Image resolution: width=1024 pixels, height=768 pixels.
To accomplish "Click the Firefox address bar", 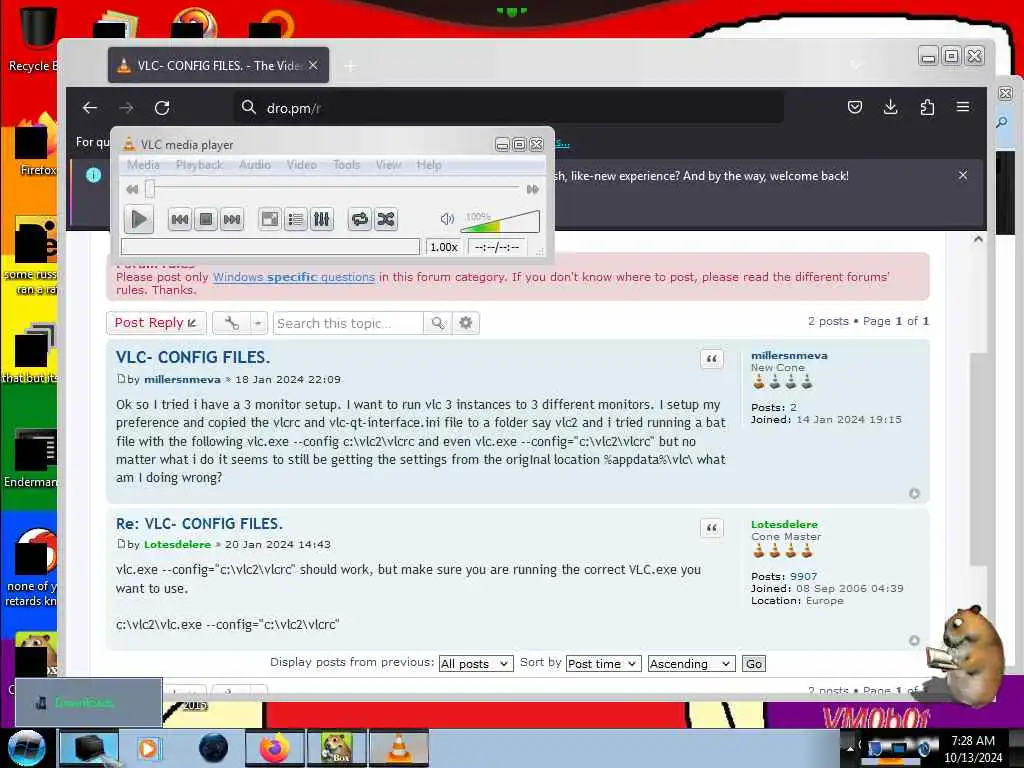I will click(509, 108).
